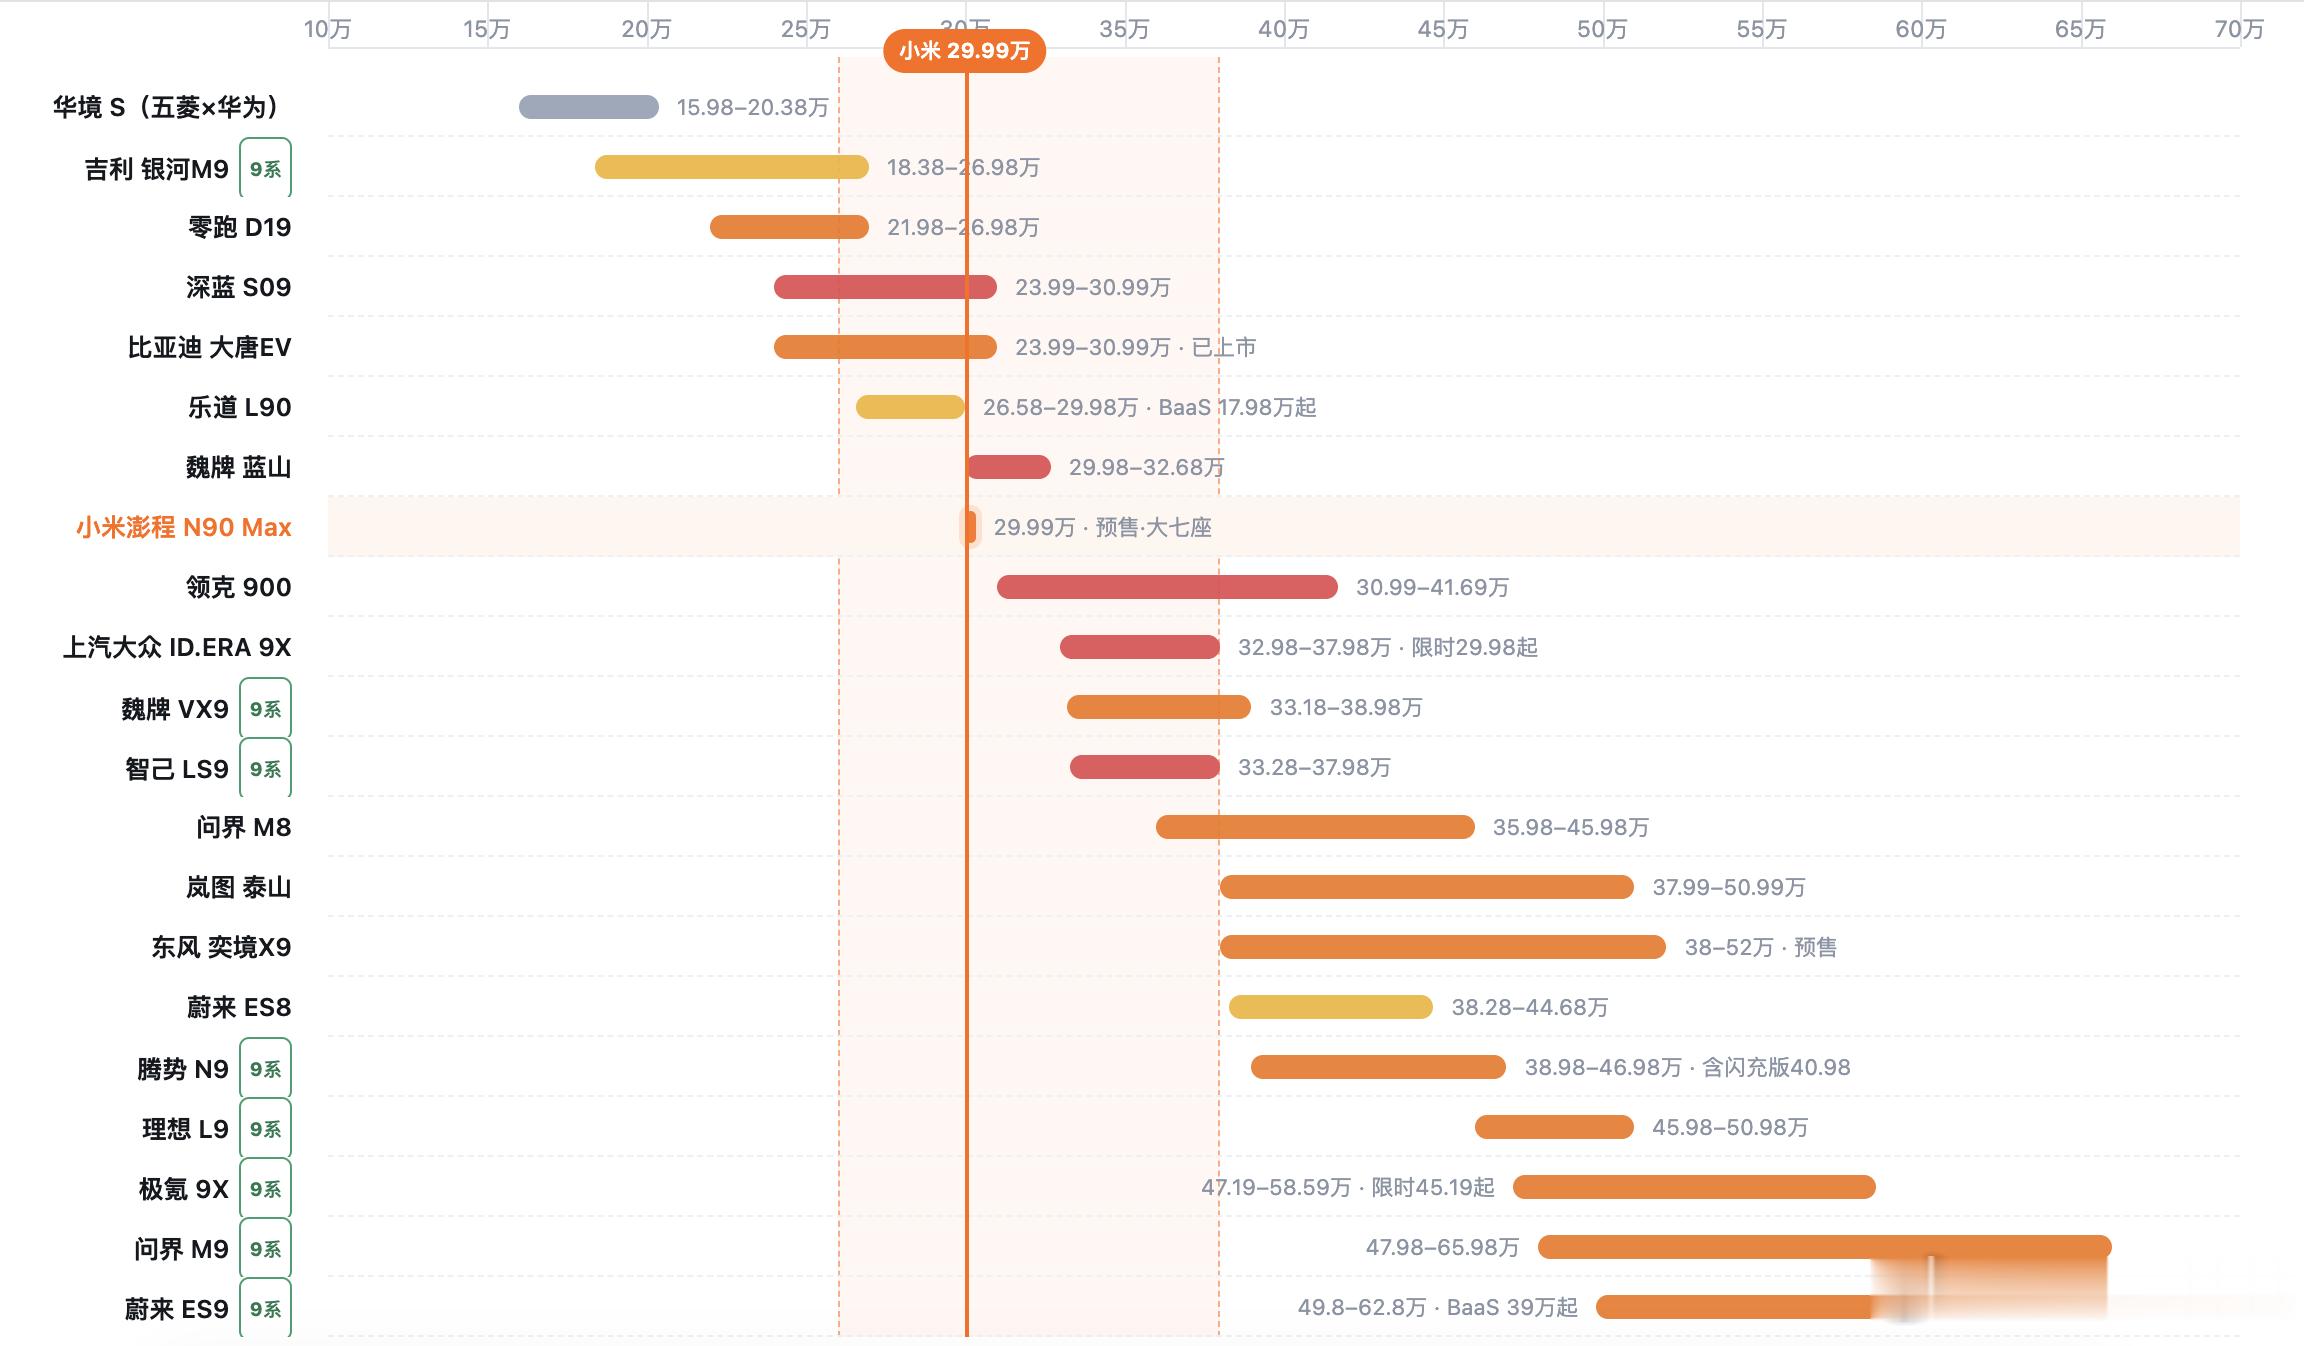Screen dimensions: 2304x1346
Task: Click the 9系 badge beside 问界 M9
Action: (265, 1249)
